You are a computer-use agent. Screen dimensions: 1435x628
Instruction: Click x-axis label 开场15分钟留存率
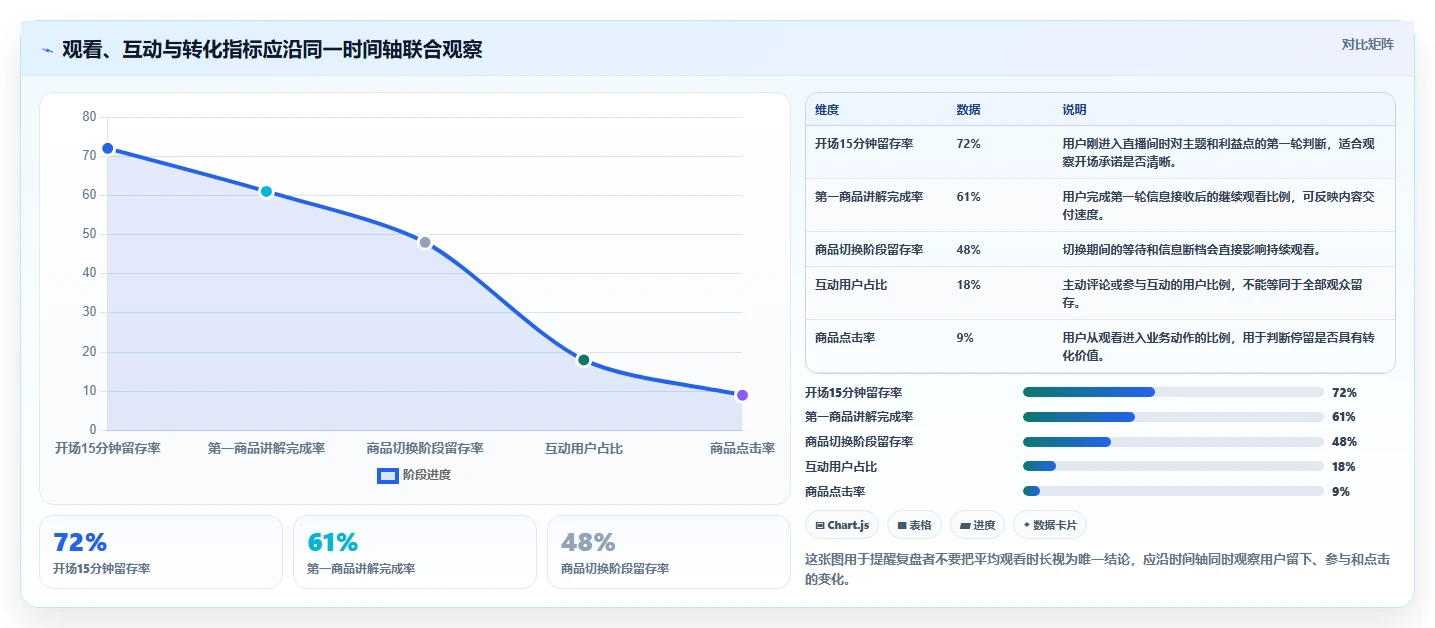pyautogui.click(x=107, y=449)
